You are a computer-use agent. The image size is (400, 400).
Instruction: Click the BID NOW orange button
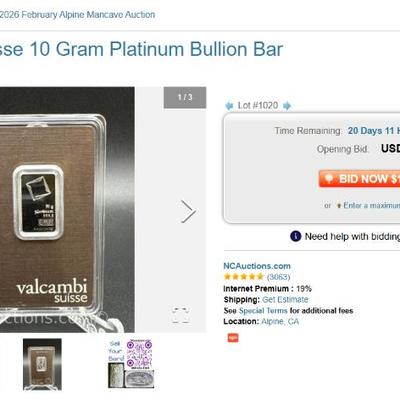359,179
